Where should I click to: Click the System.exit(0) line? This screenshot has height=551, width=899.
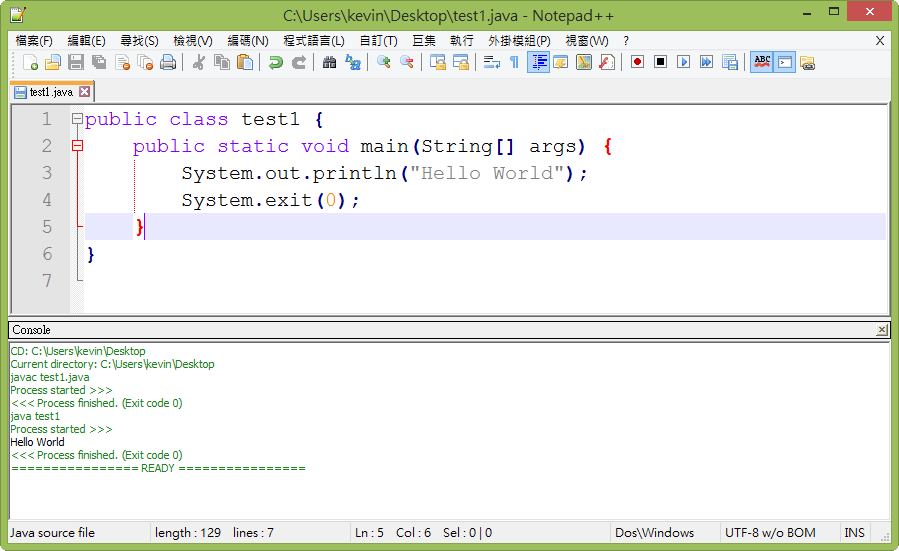[x=271, y=200]
